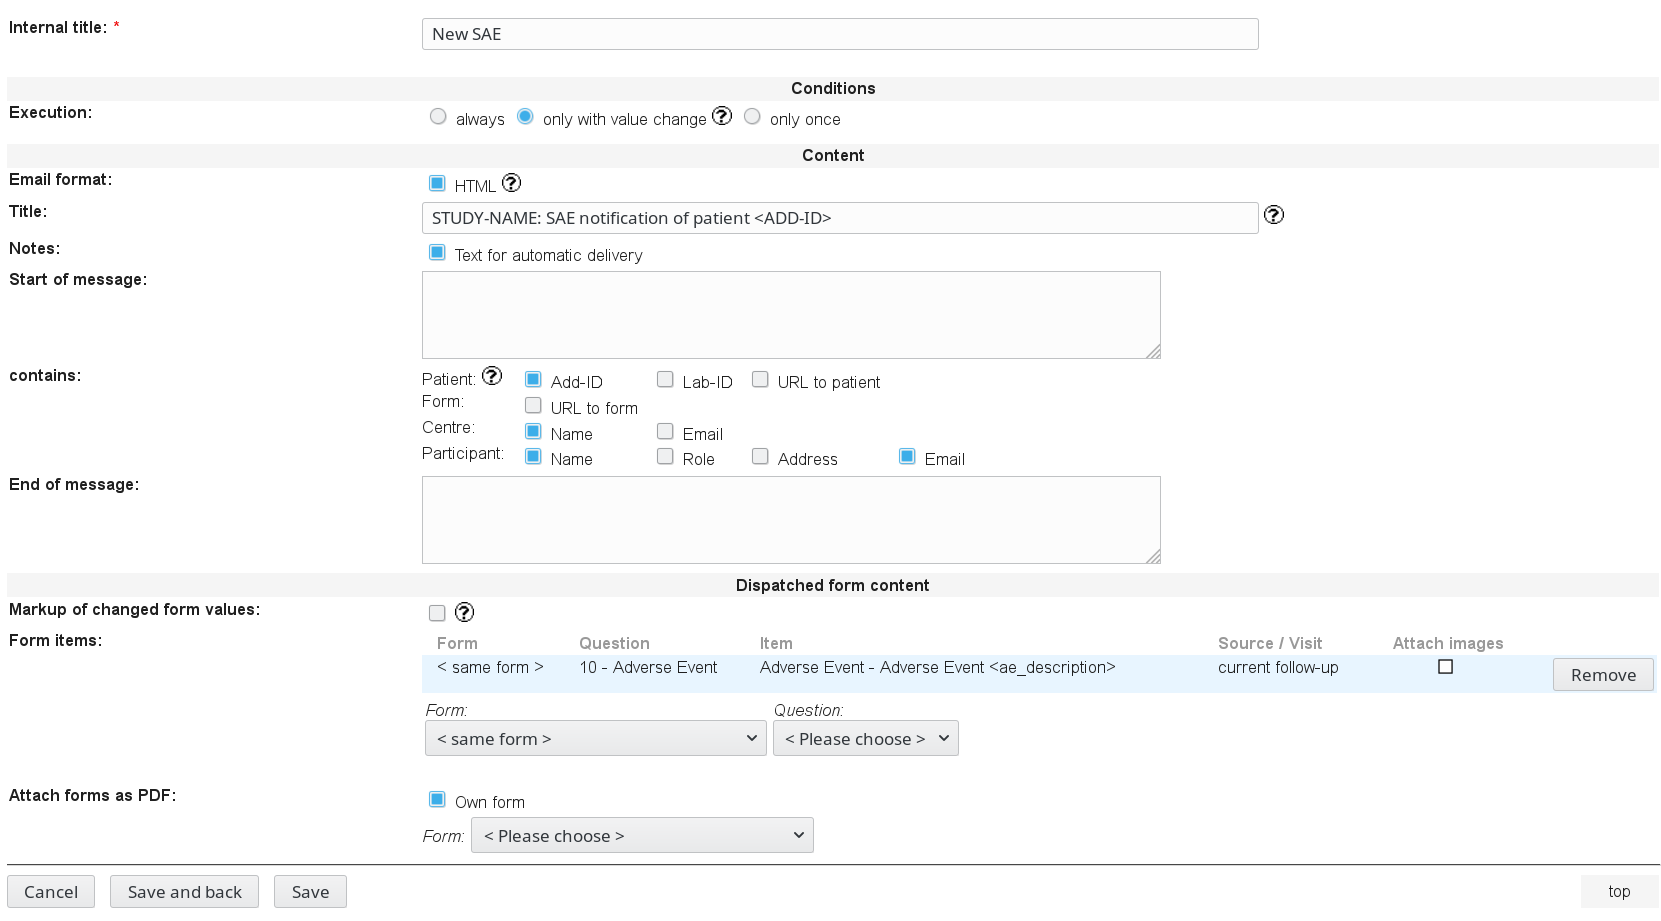The width and height of the screenshot is (1661, 921).
Task: Click the Cancel button
Action: [51, 892]
